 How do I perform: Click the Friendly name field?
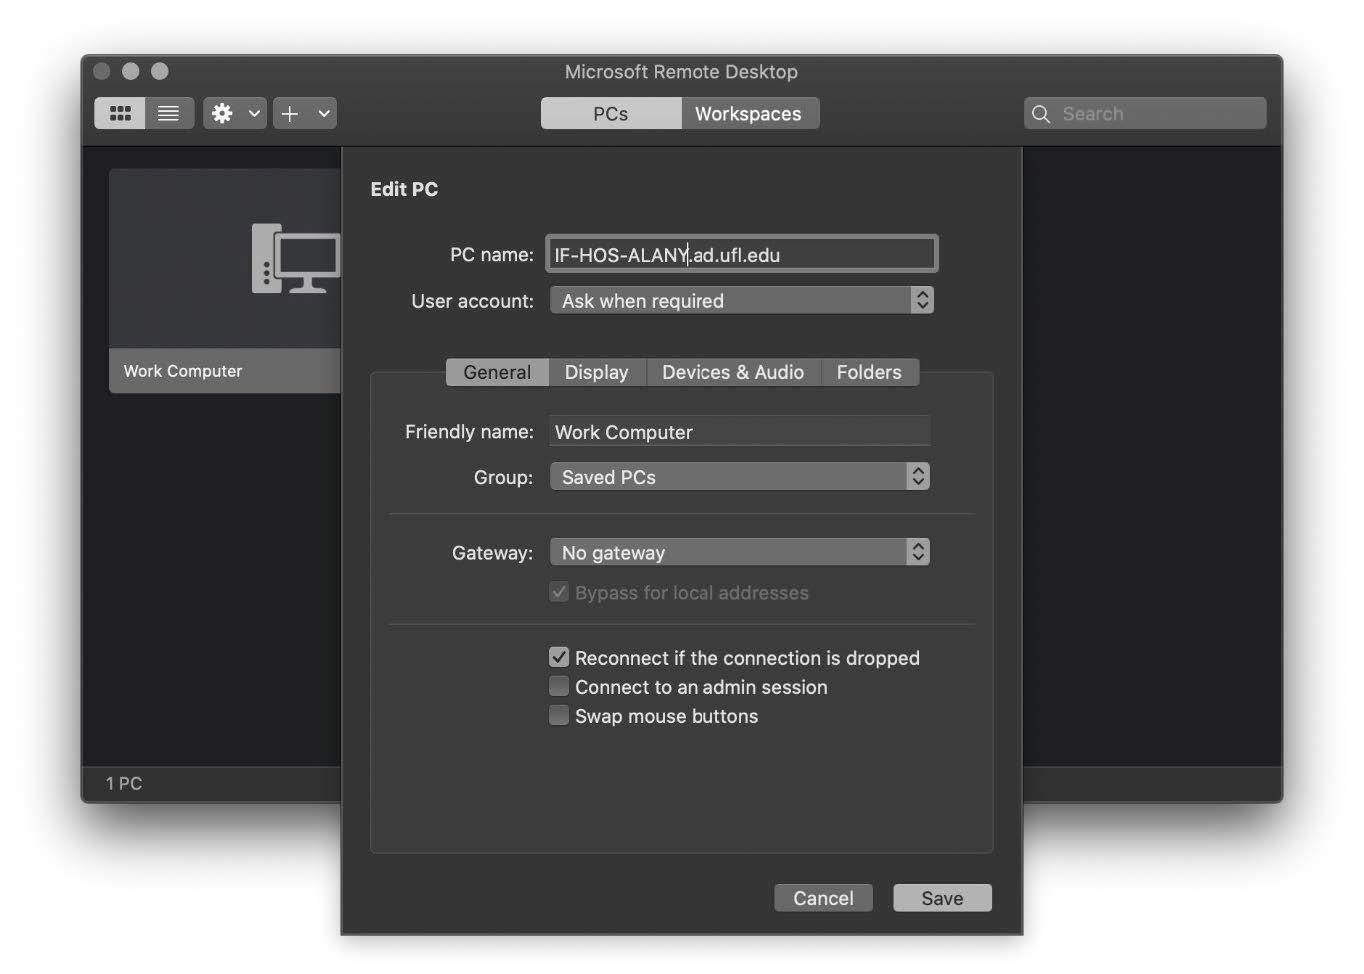(740, 432)
